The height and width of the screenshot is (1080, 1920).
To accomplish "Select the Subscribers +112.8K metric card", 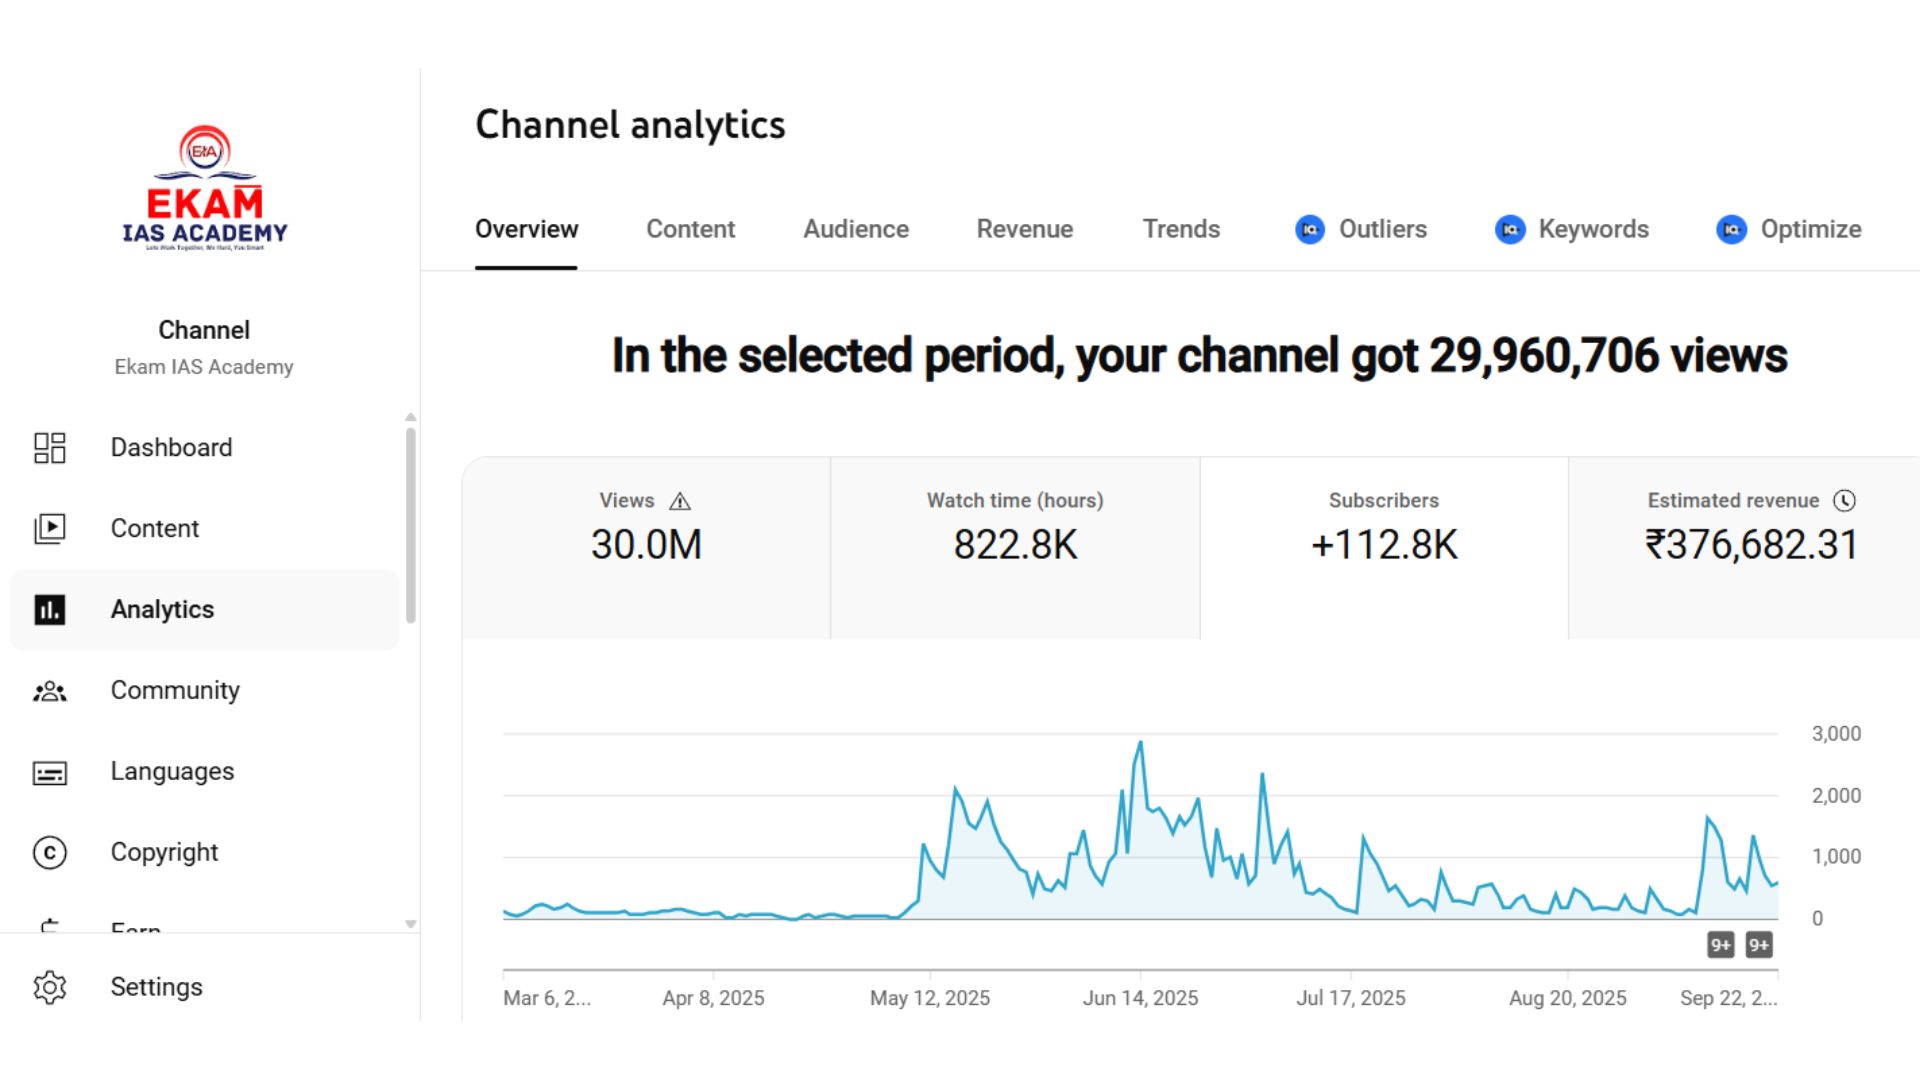I will (x=1384, y=548).
